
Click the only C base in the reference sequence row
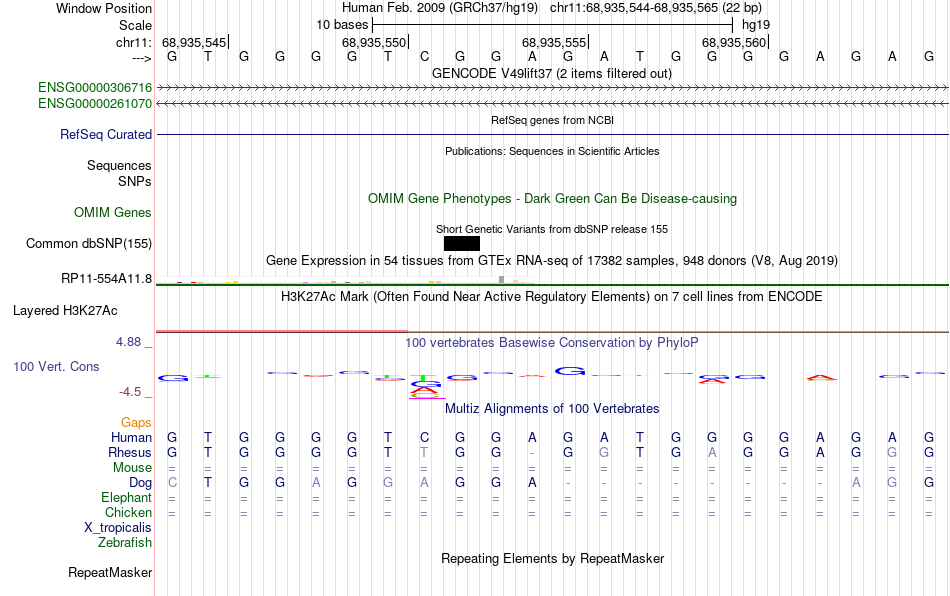coord(424,57)
